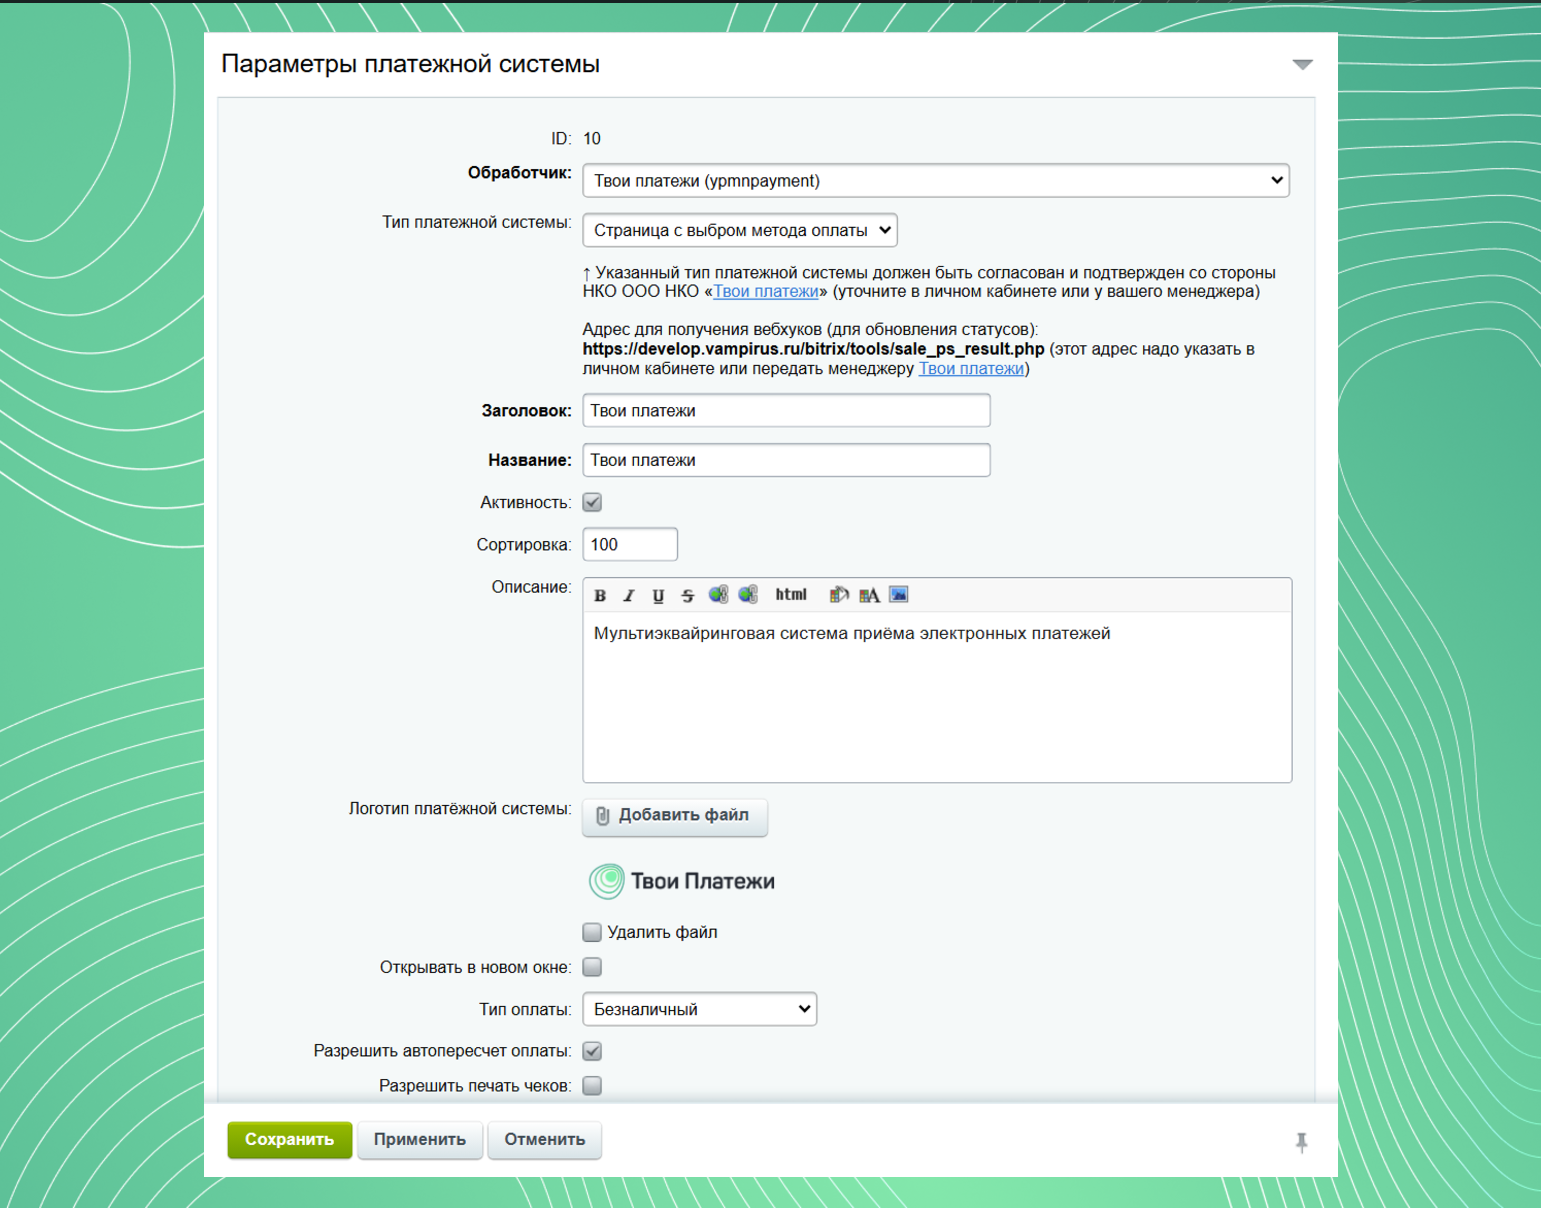Collapse the Параметры платежной системы section
The width and height of the screenshot is (1541, 1208).
pyautogui.click(x=1302, y=64)
